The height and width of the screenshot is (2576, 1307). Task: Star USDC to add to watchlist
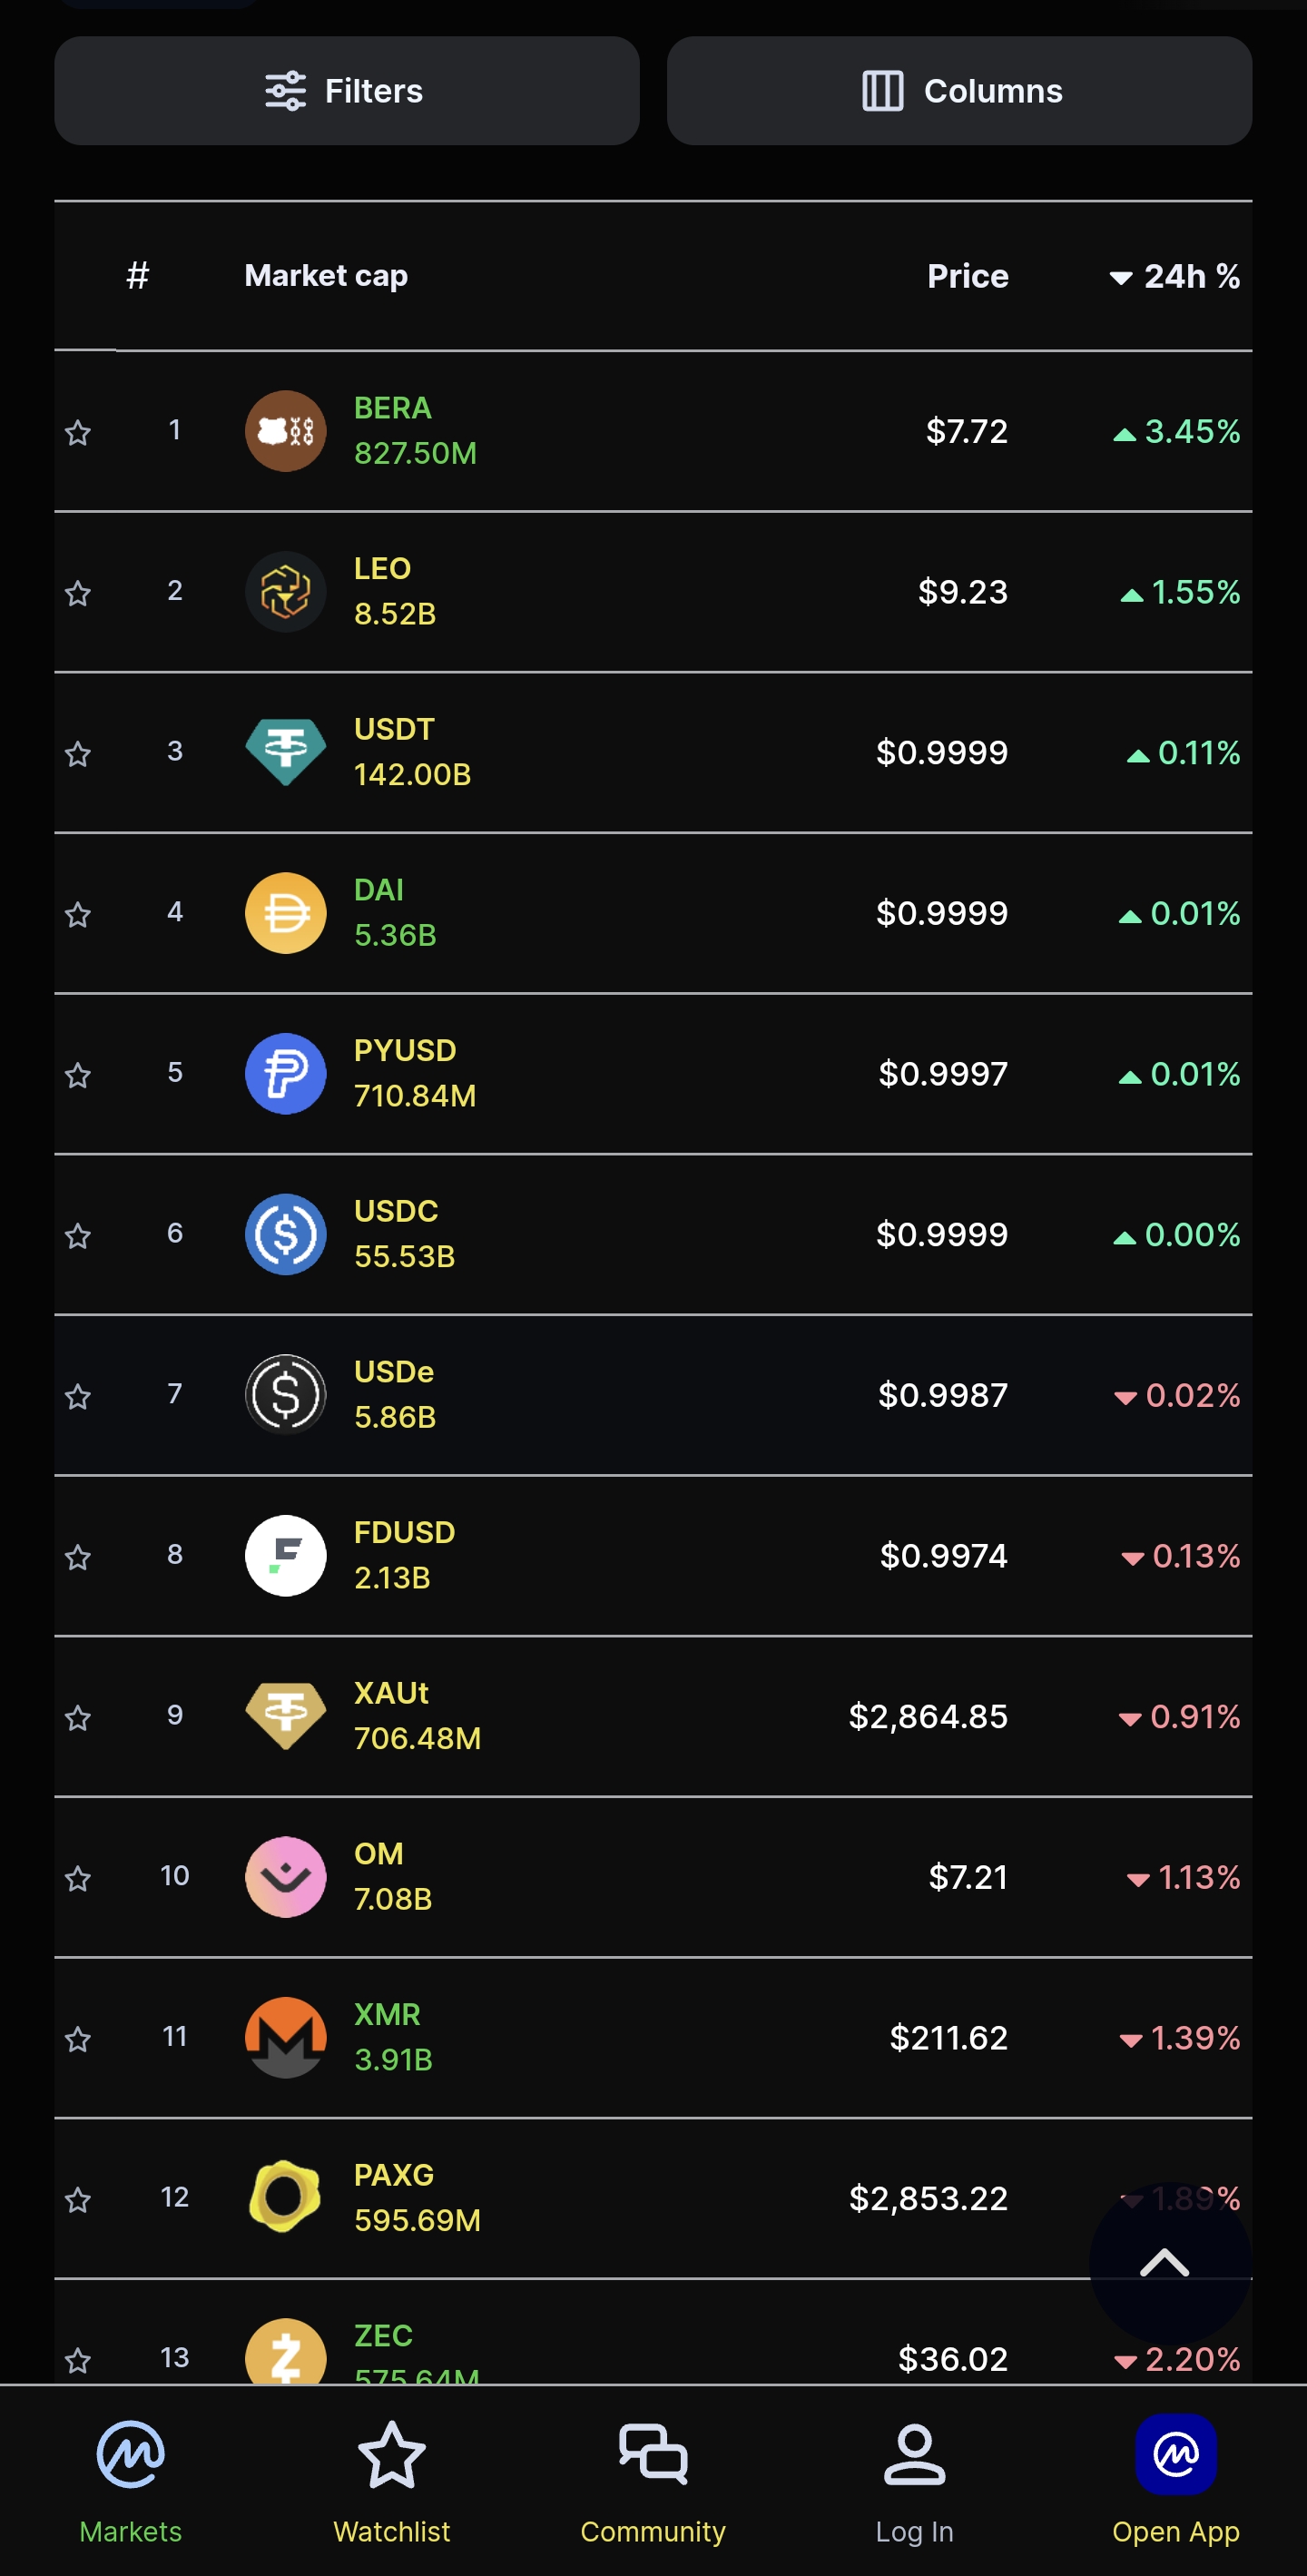pos(78,1236)
